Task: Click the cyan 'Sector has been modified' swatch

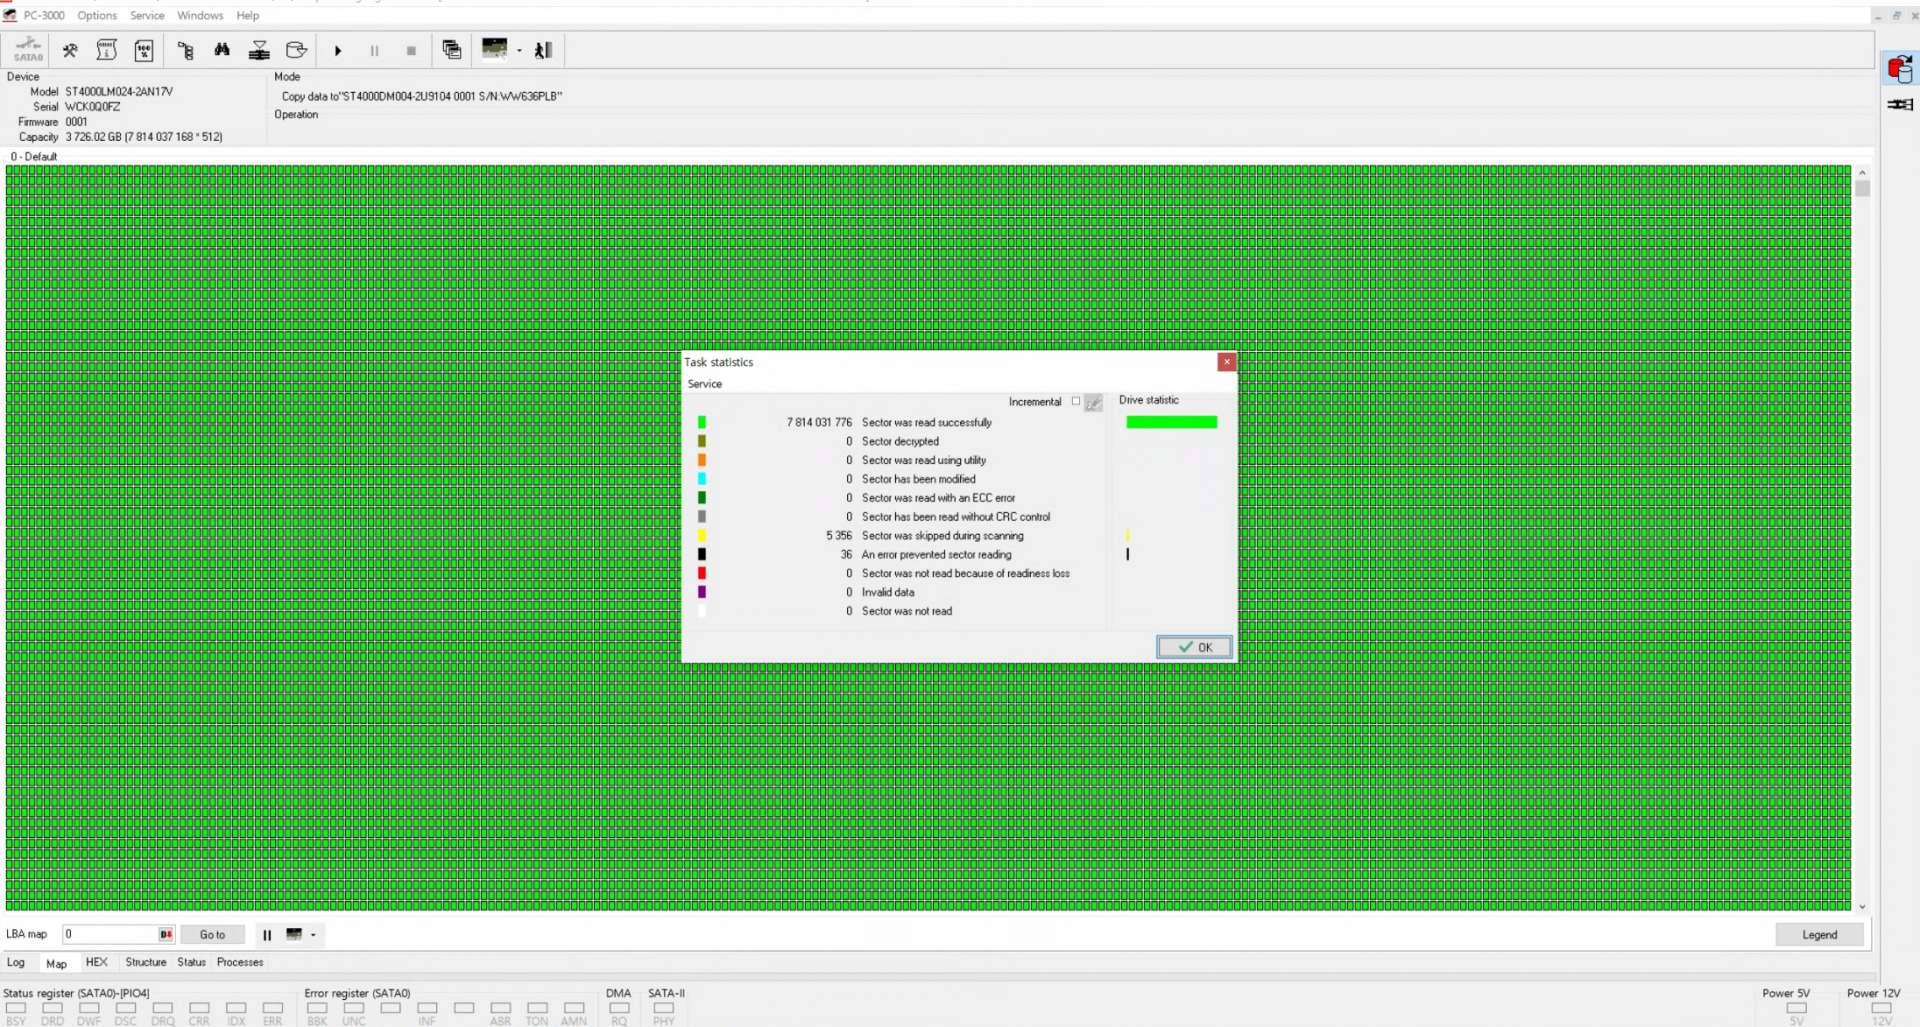Action: [x=702, y=479]
